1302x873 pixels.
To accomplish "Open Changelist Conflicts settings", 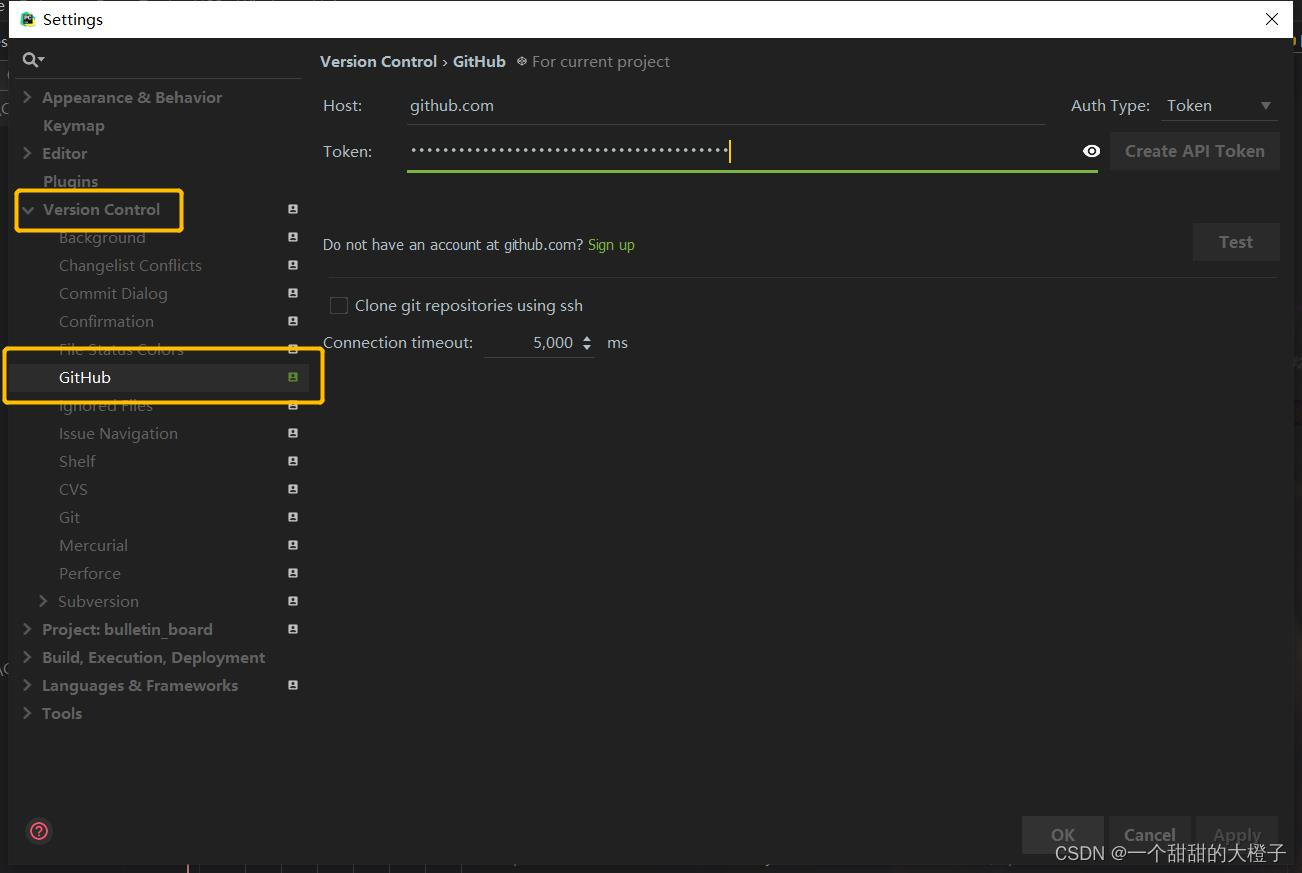I will [x=130, y=265].
